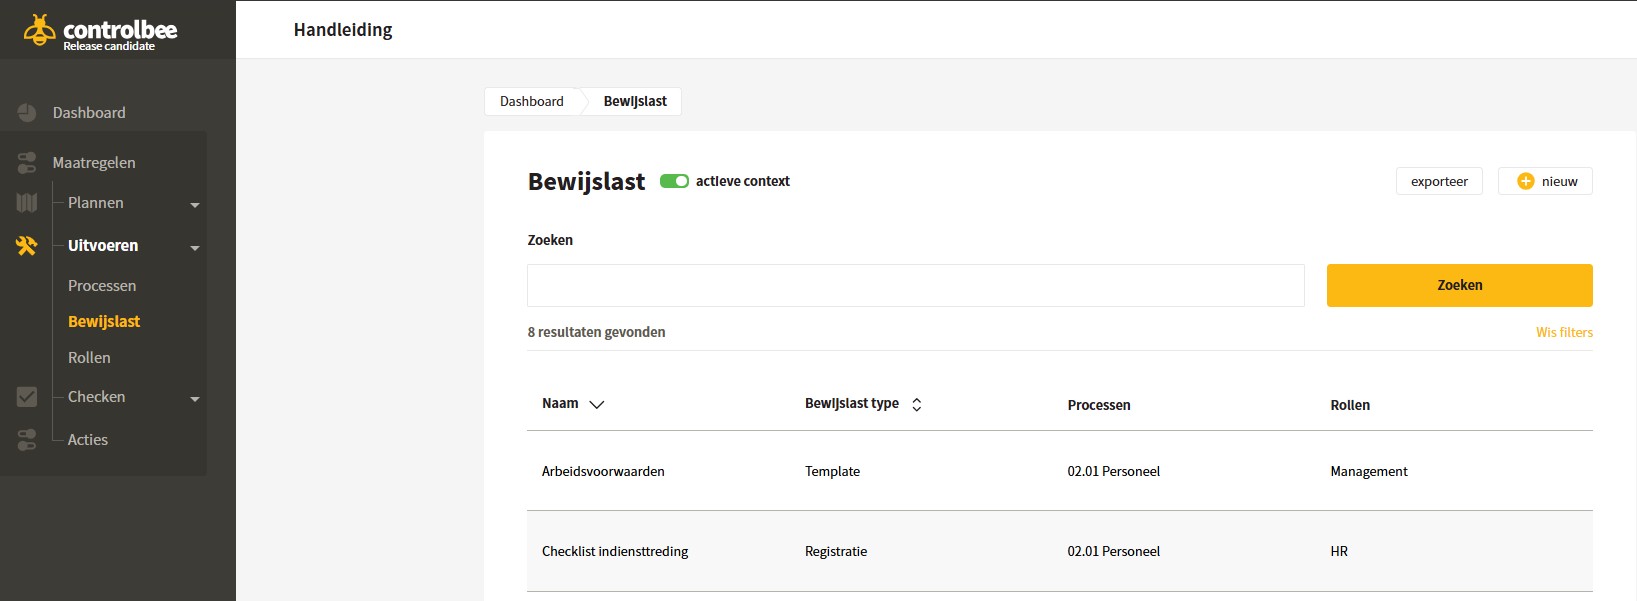Image resolution: width=1637 pixels, height=601 pixels.
Task: Open Acties in the sidebar
Action: coord(88,439)
